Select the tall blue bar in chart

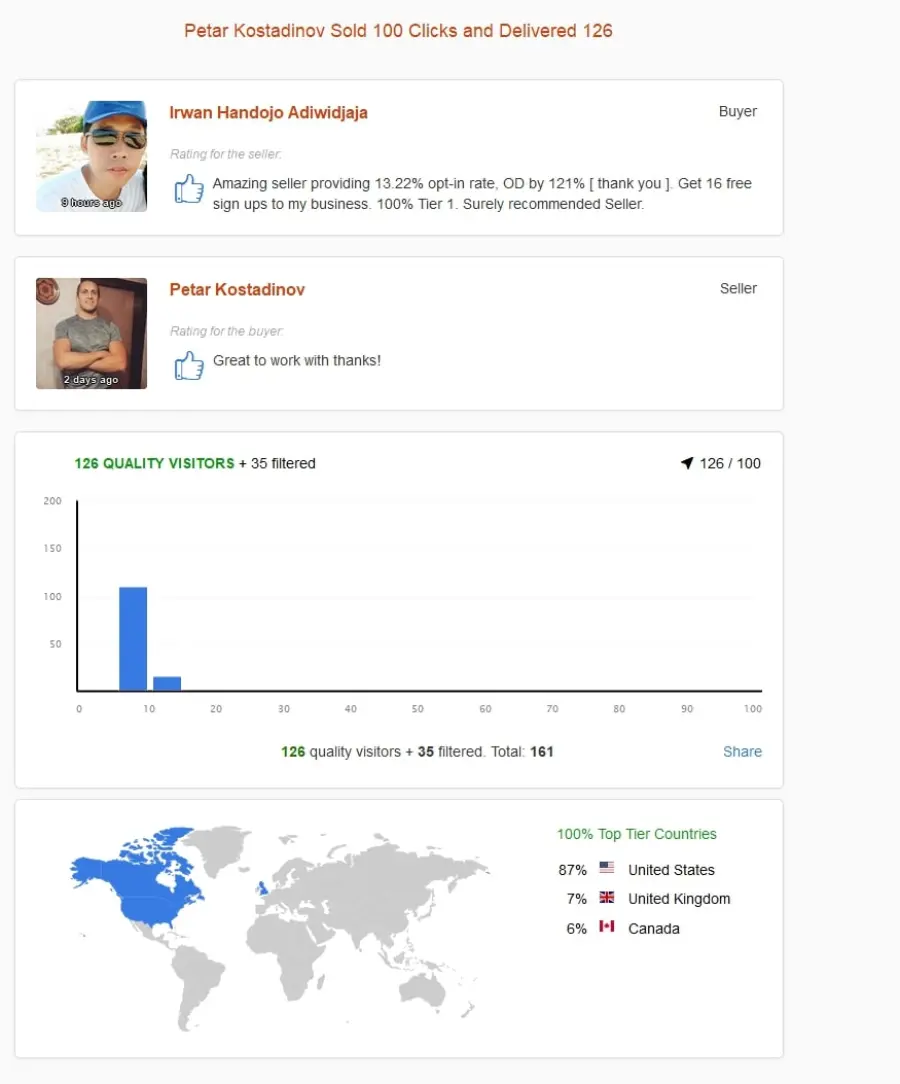133,639
